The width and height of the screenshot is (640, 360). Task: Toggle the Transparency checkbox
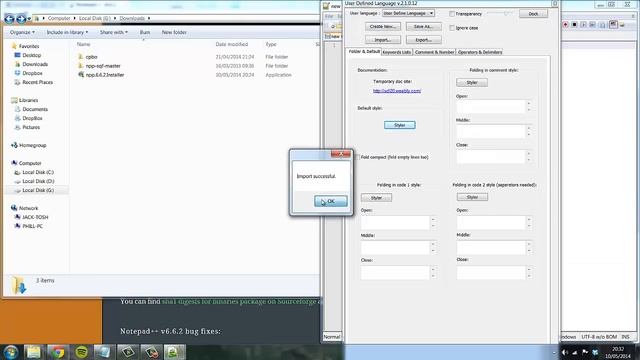[452, 14]
